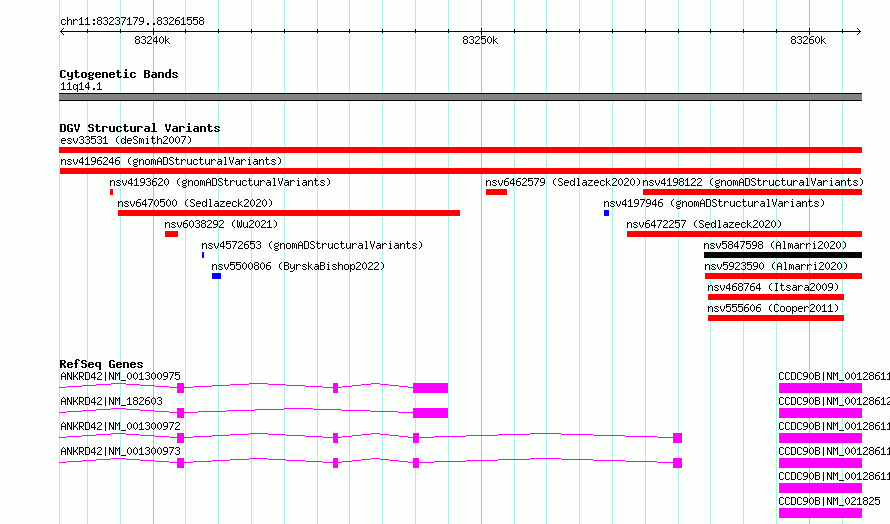Open the nsv4196246 gnomAD variant label
This screenshot has height=524, width=890.
(x=171, y=161)
